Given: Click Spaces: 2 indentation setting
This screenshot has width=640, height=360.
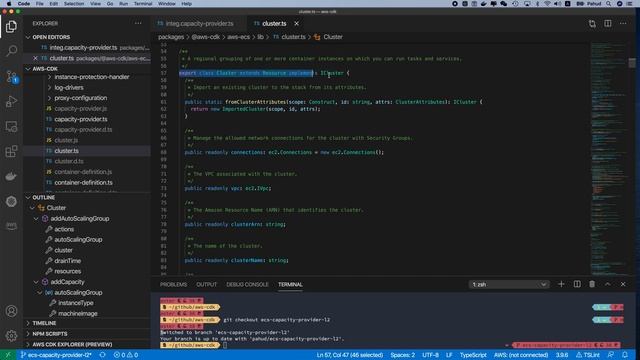Looking at the screenshot, I should tap(402, 355).
